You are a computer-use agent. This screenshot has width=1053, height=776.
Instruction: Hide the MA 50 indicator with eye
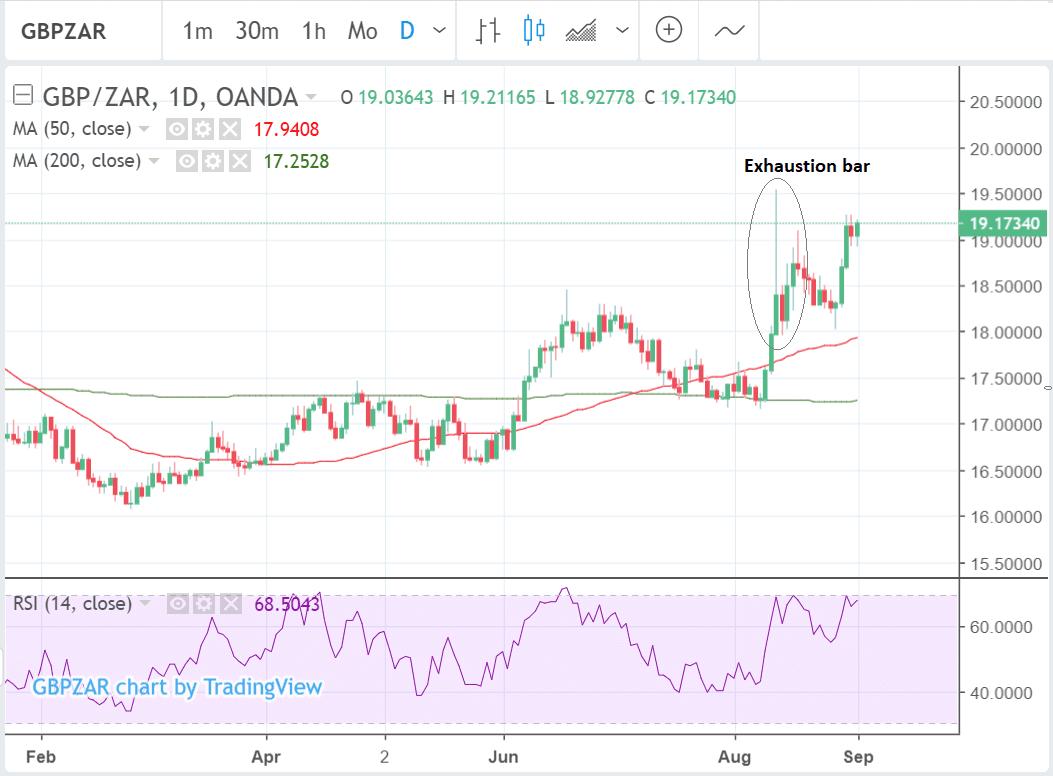177,129
